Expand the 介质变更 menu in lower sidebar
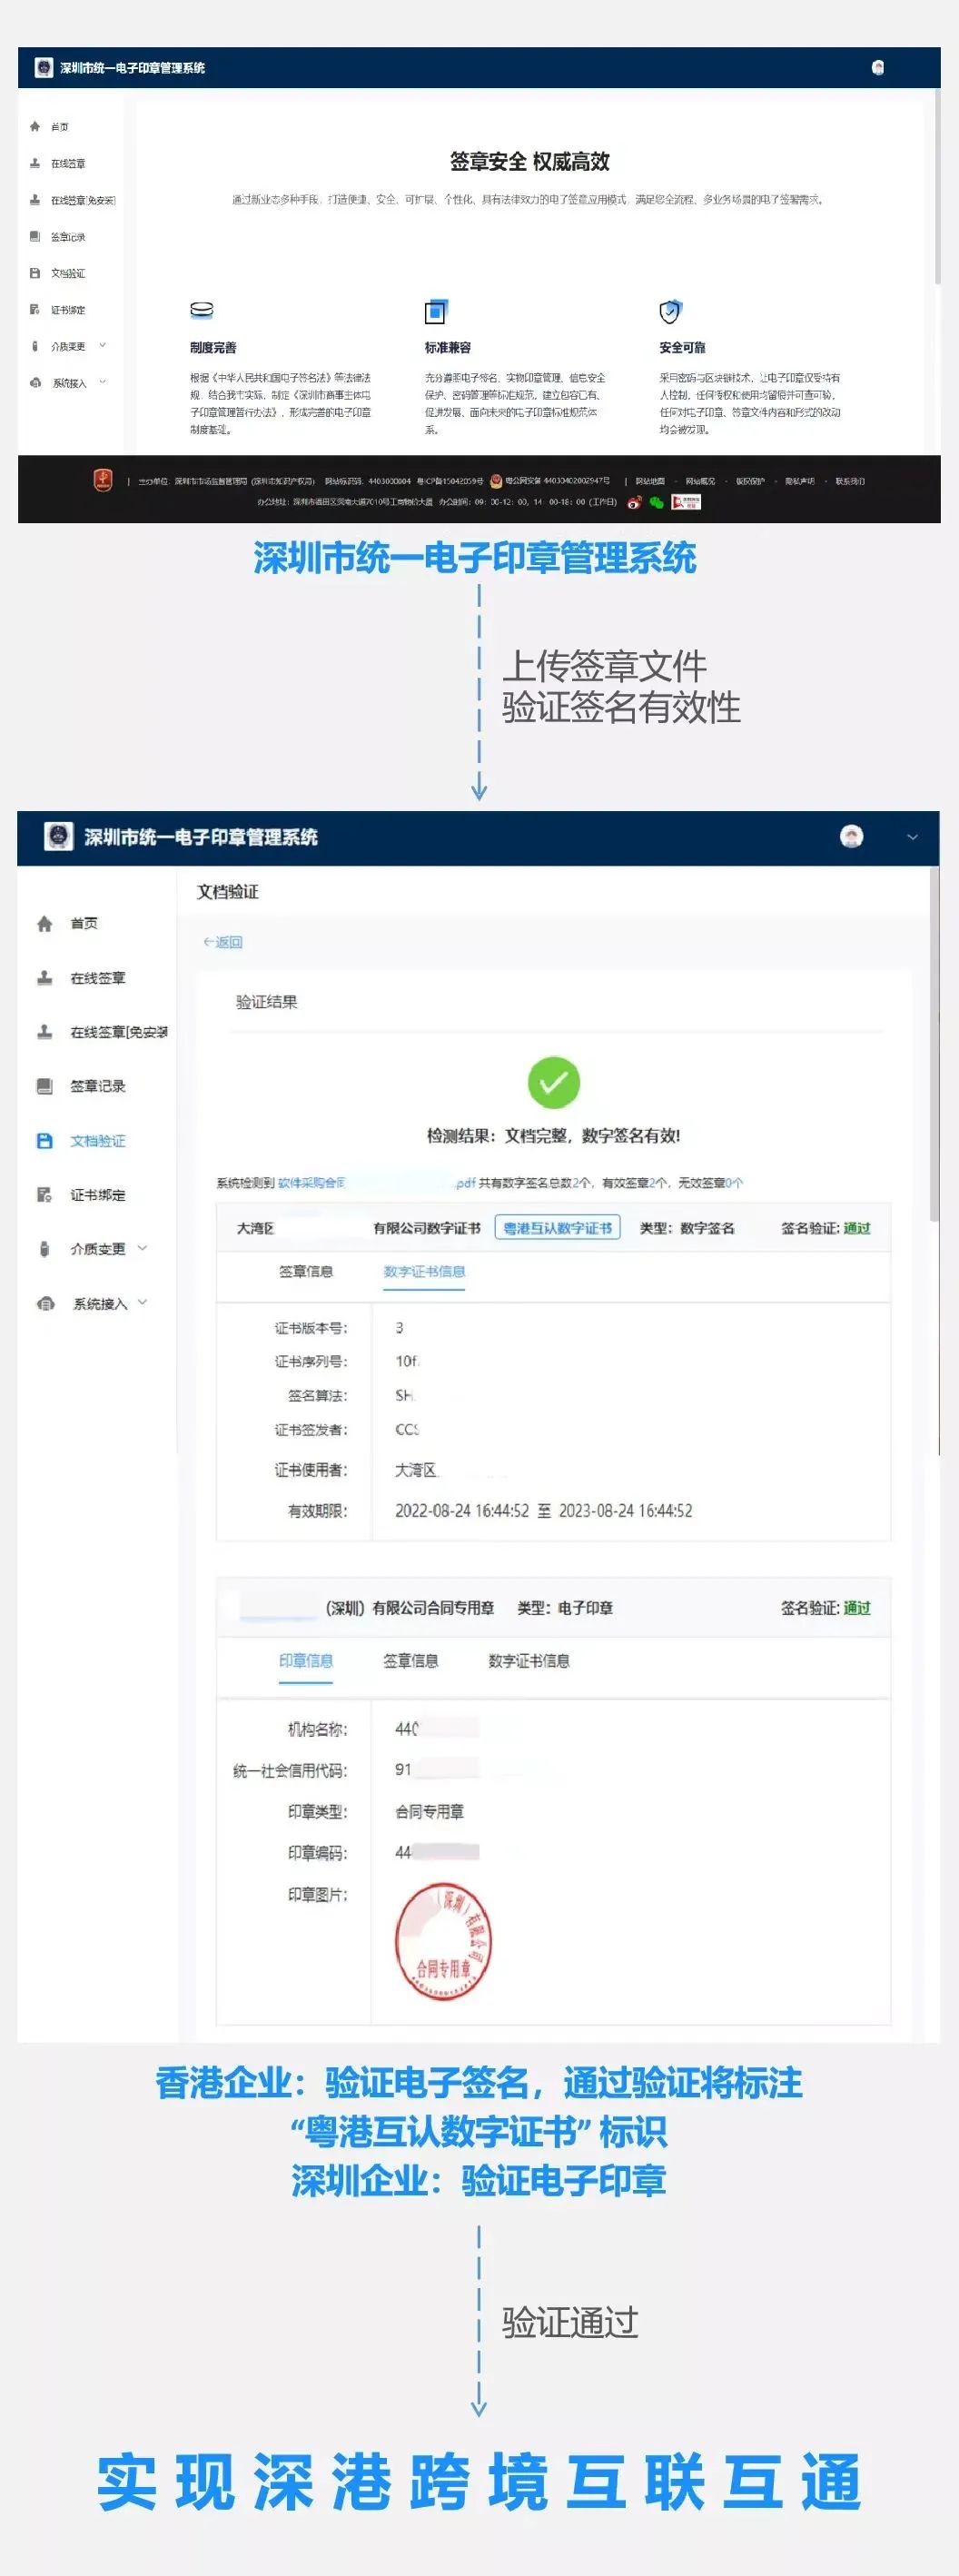 click(x=142, y=1248)
